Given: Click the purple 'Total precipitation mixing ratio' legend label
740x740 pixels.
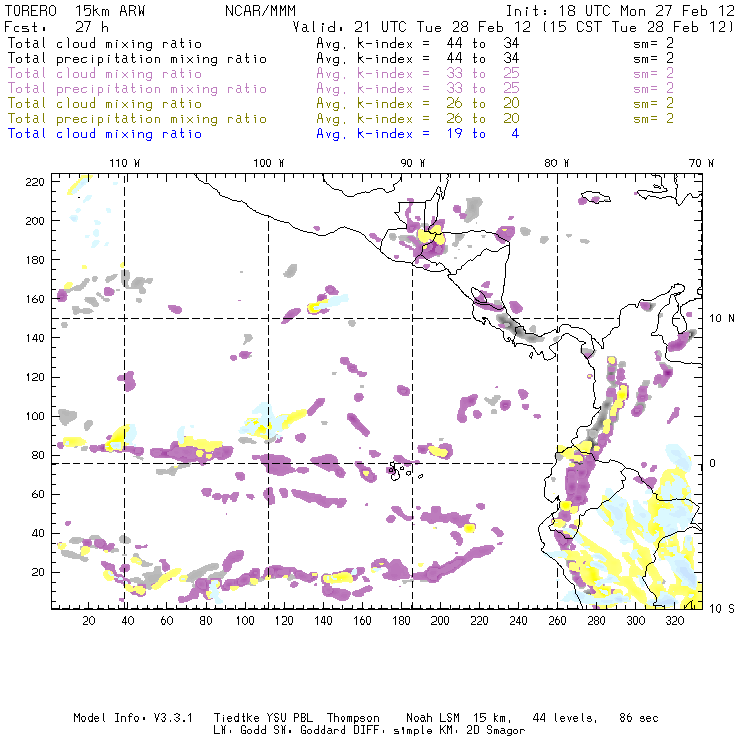Looking at the screenshot, I should coord(137,89).
